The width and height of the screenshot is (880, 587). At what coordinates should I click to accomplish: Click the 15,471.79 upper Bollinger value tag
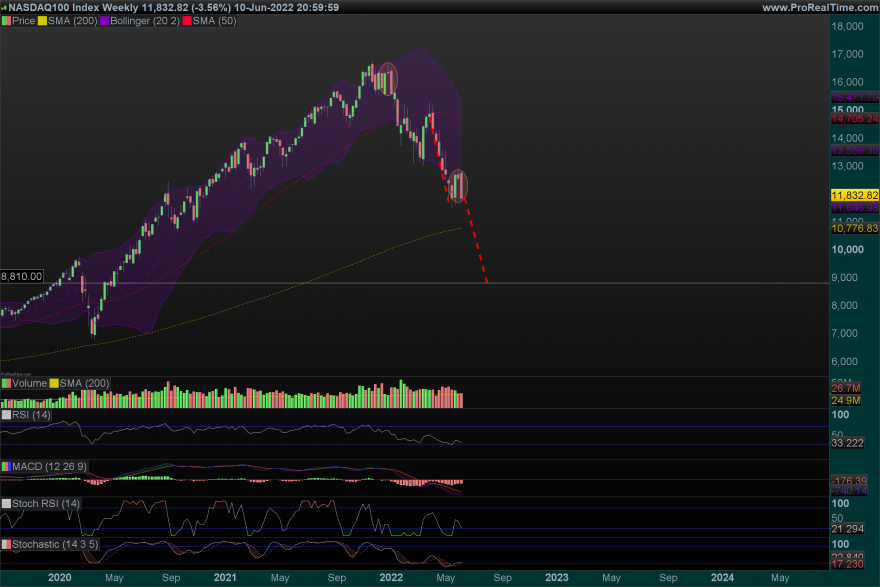[854, 98]
